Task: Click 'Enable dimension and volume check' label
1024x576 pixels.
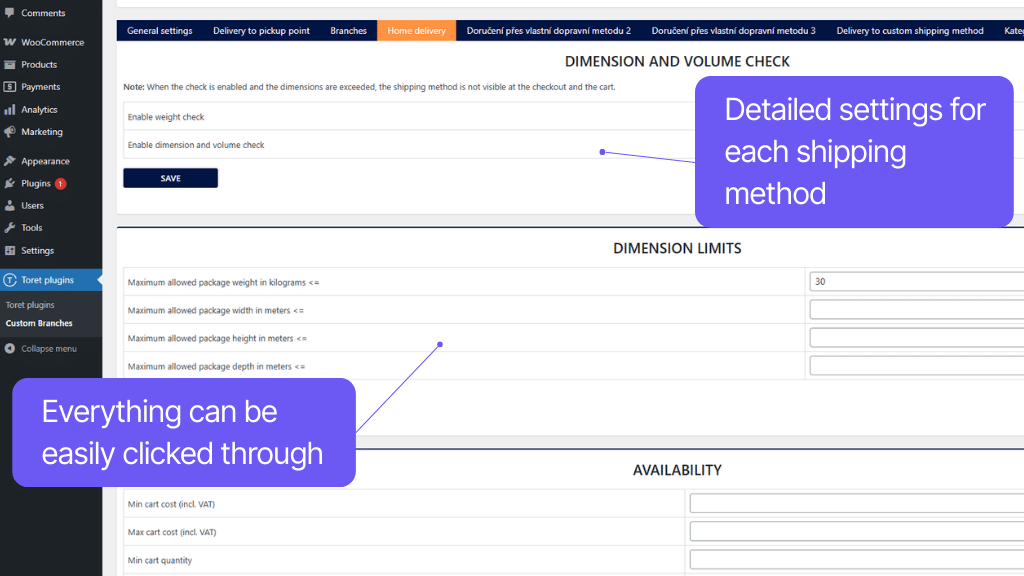Action: click(x=196, y=145)
